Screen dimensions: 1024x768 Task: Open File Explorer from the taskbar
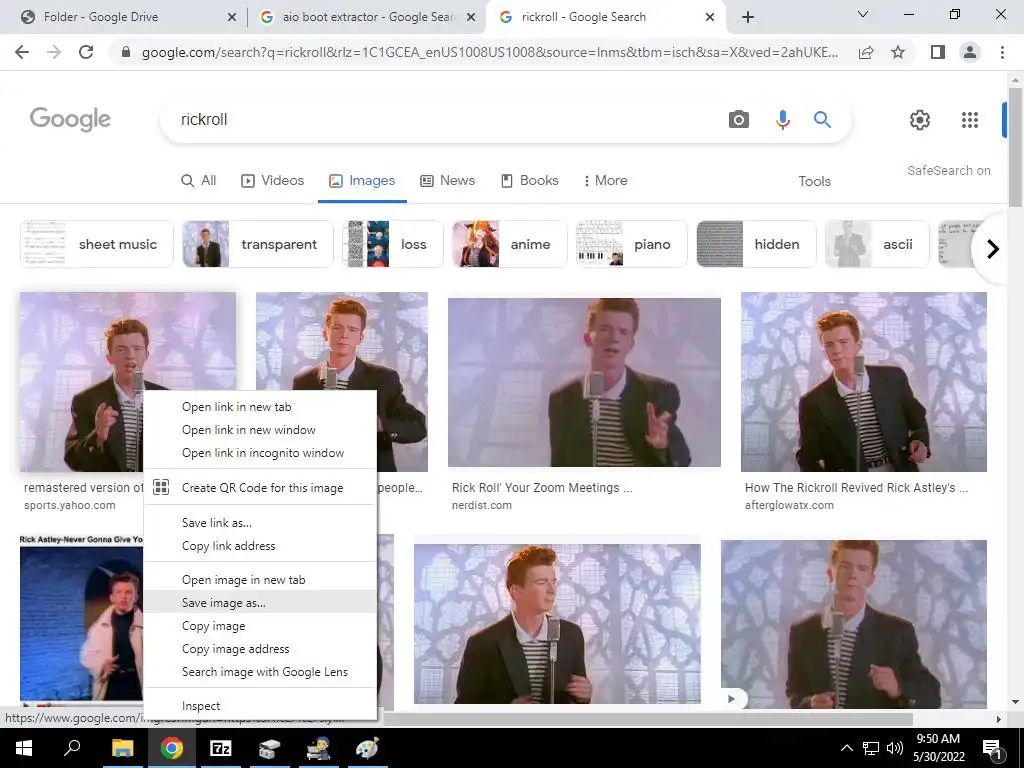pyautogui.click(x=122, y=748)
